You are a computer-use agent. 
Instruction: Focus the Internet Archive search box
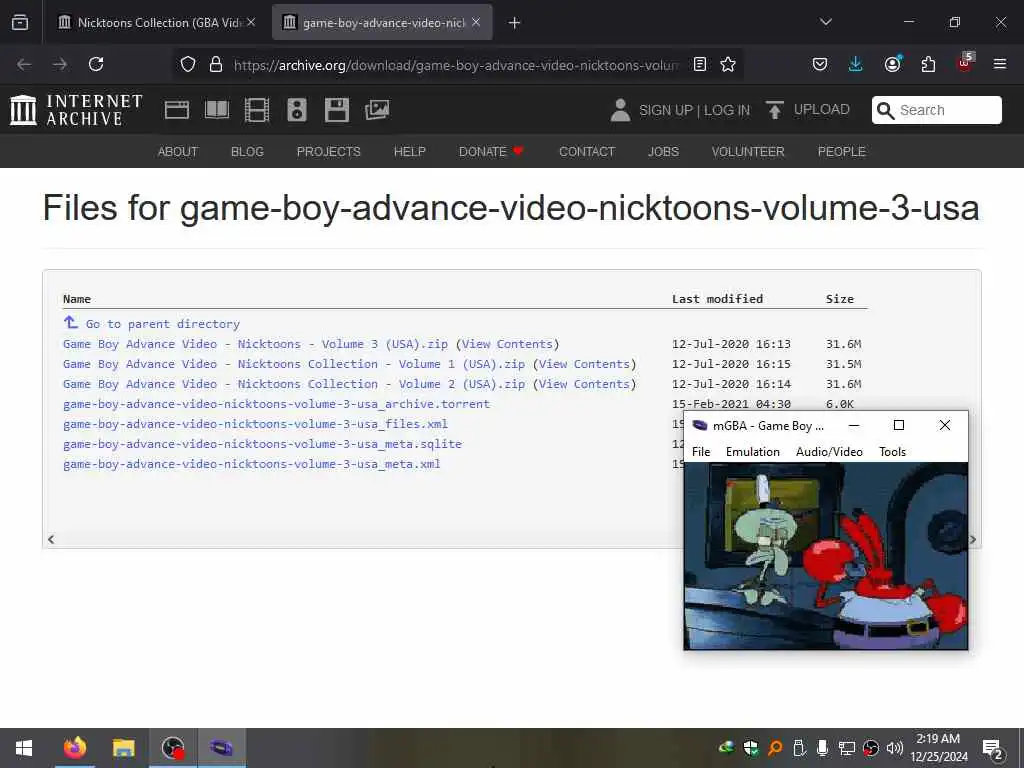point(936,110)
